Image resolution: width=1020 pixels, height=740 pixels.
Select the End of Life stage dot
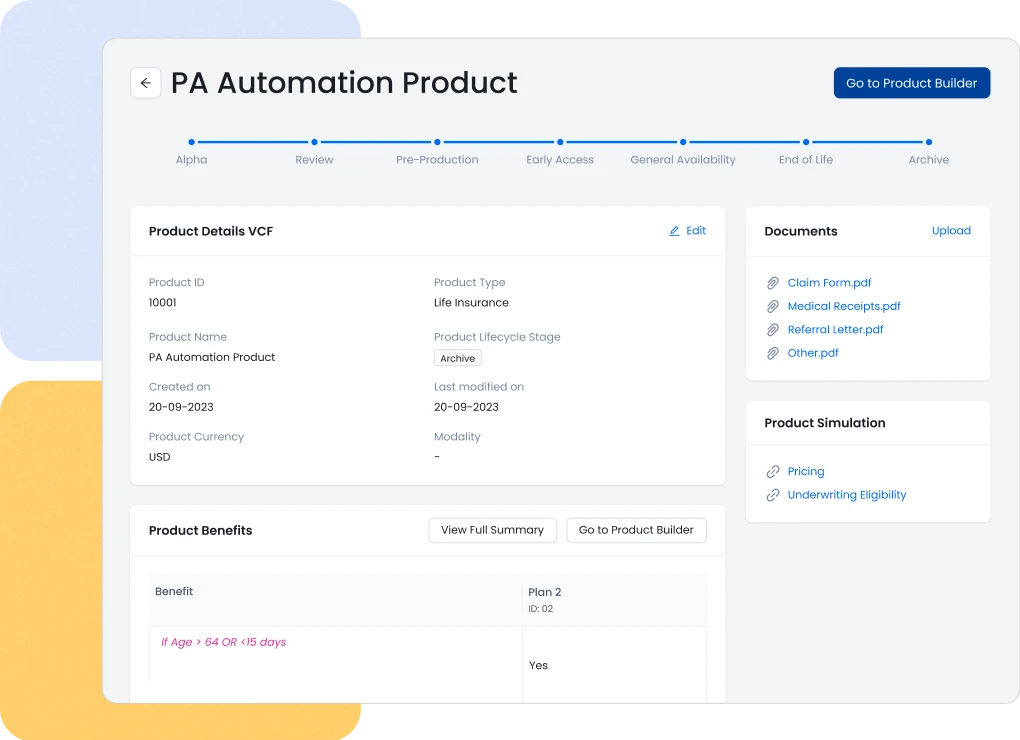[x=806, y=142]
